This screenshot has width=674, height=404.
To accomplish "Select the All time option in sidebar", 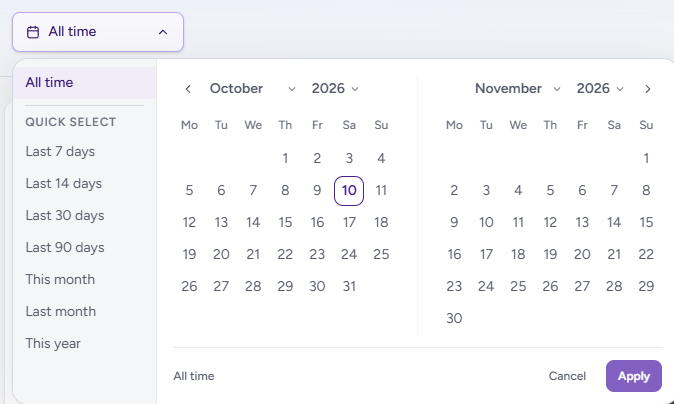I will click(x=85, y=83).
